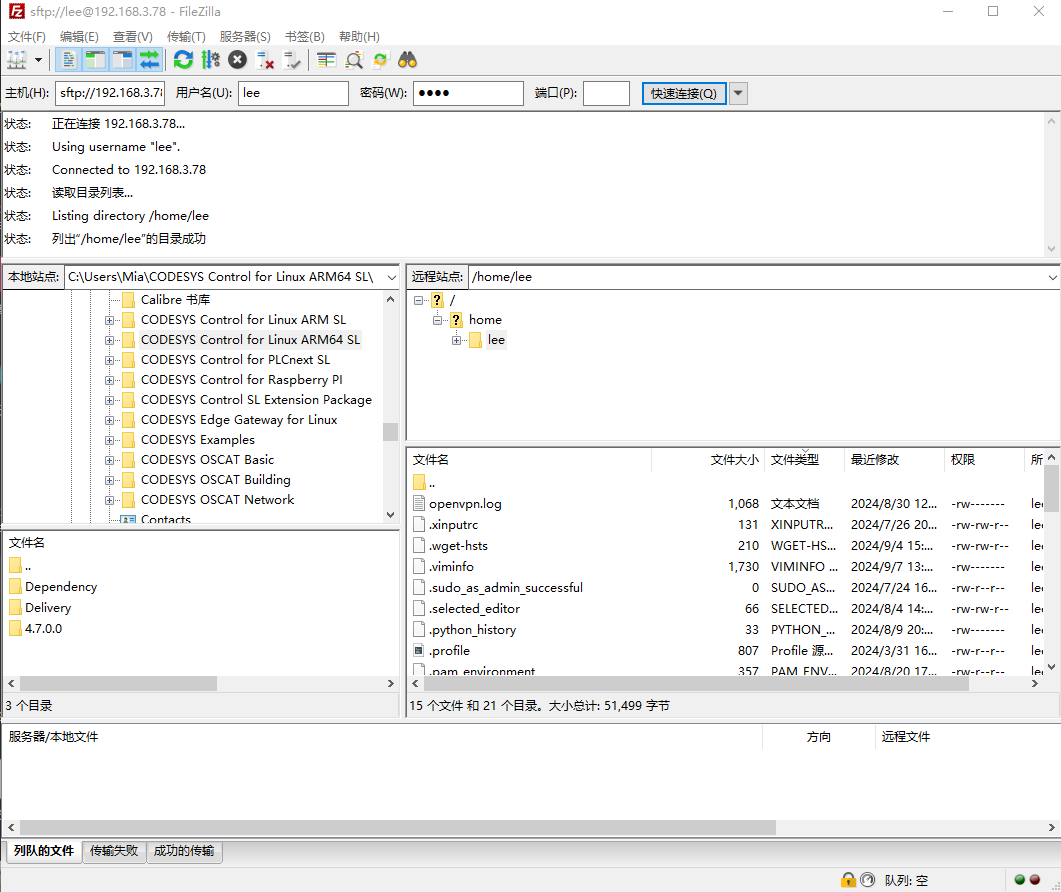This screenshot has height=892, width=1061.
Task: Click the process queue toolbar icon
Action: click(x=210, y=60)
